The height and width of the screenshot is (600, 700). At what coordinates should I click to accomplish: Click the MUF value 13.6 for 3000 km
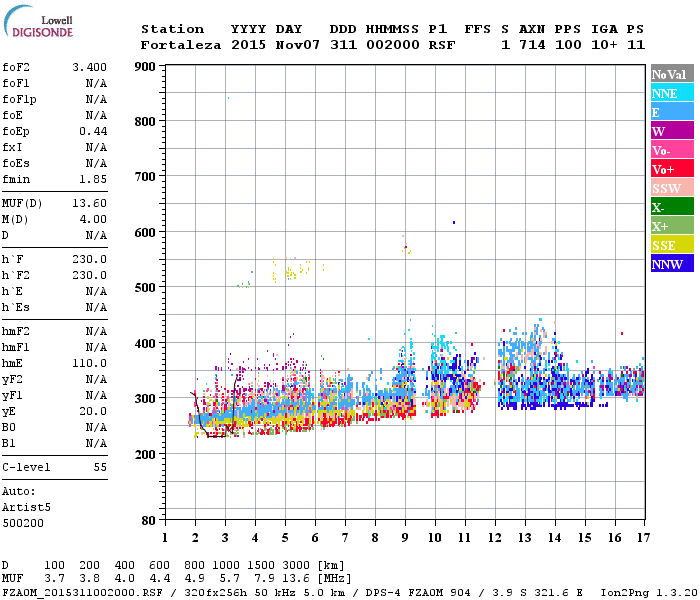click(296, 579)
